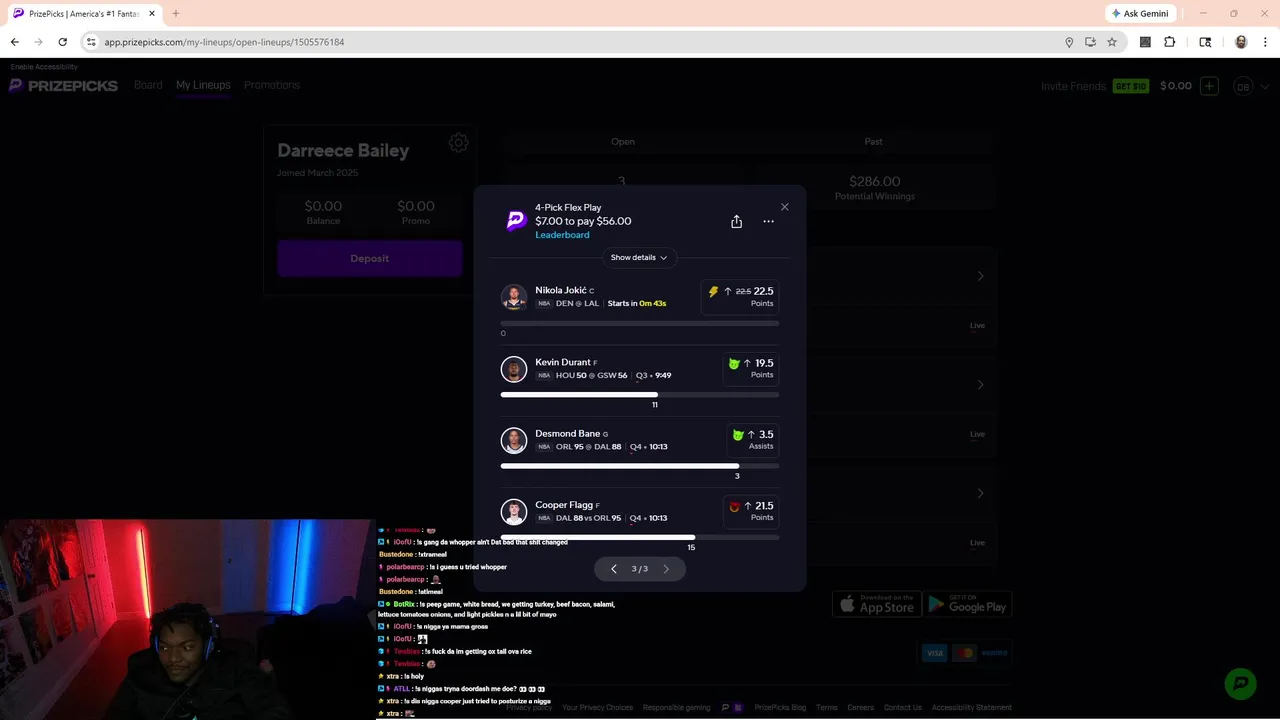Image resolution: width=1280 pixels, height=720 pixels.
Task: Click Nikola Jokić points progress bar
Action: coord(640,324)
